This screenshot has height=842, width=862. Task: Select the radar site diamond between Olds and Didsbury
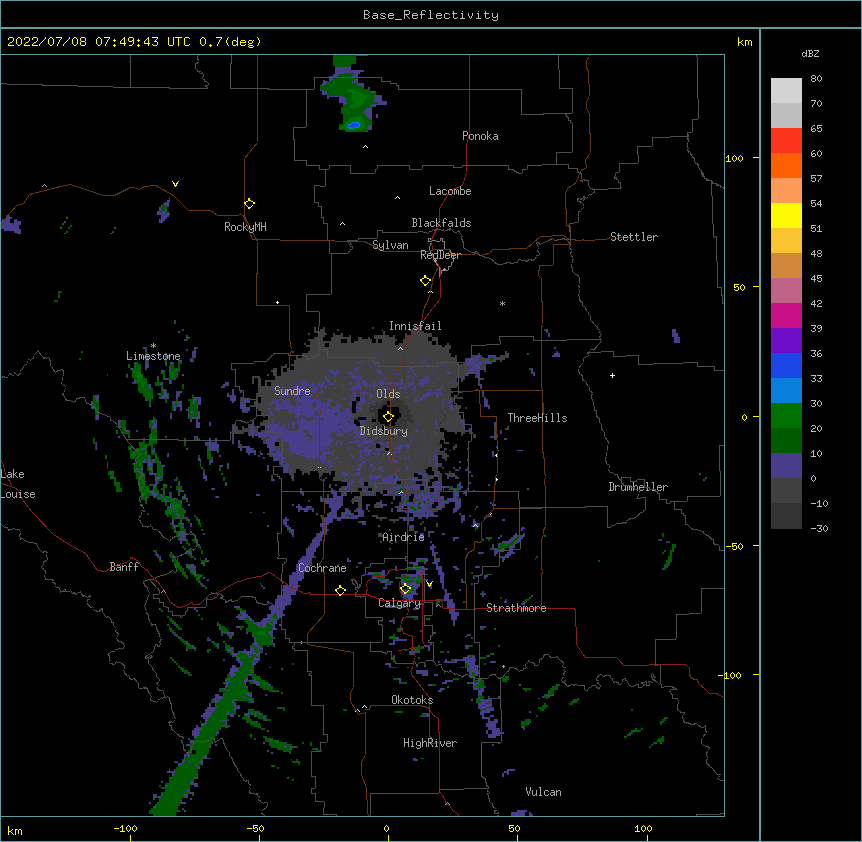(388, 417)
